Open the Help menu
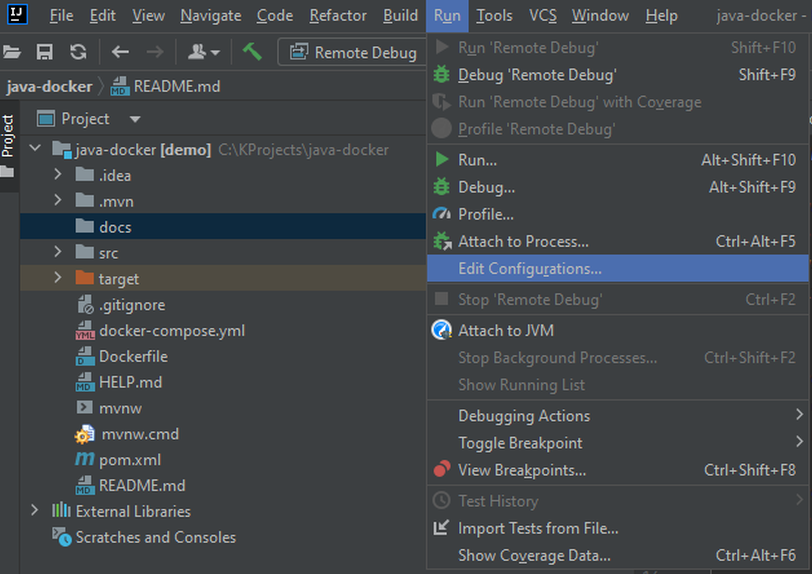This screenshot has height=574, width=812. click(661, 16)
